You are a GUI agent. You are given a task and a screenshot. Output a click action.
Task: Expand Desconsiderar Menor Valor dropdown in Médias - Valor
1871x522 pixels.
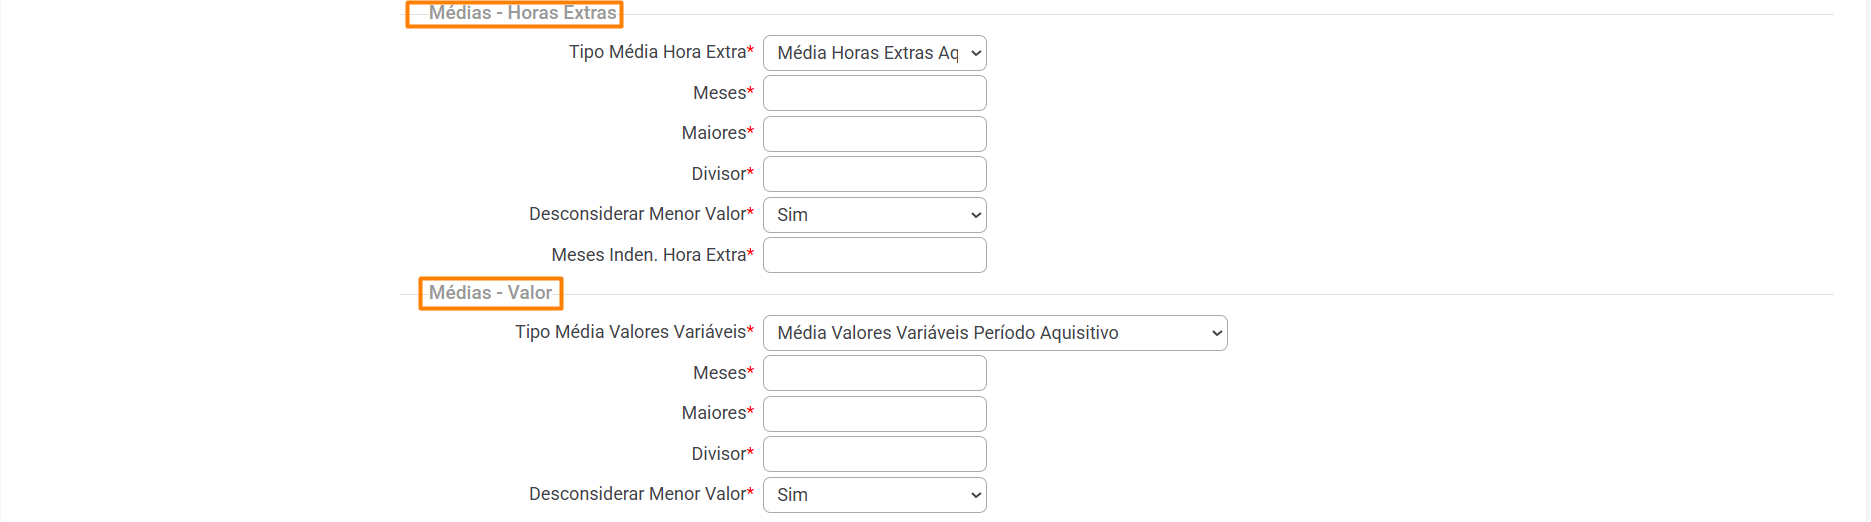point(874,495)
